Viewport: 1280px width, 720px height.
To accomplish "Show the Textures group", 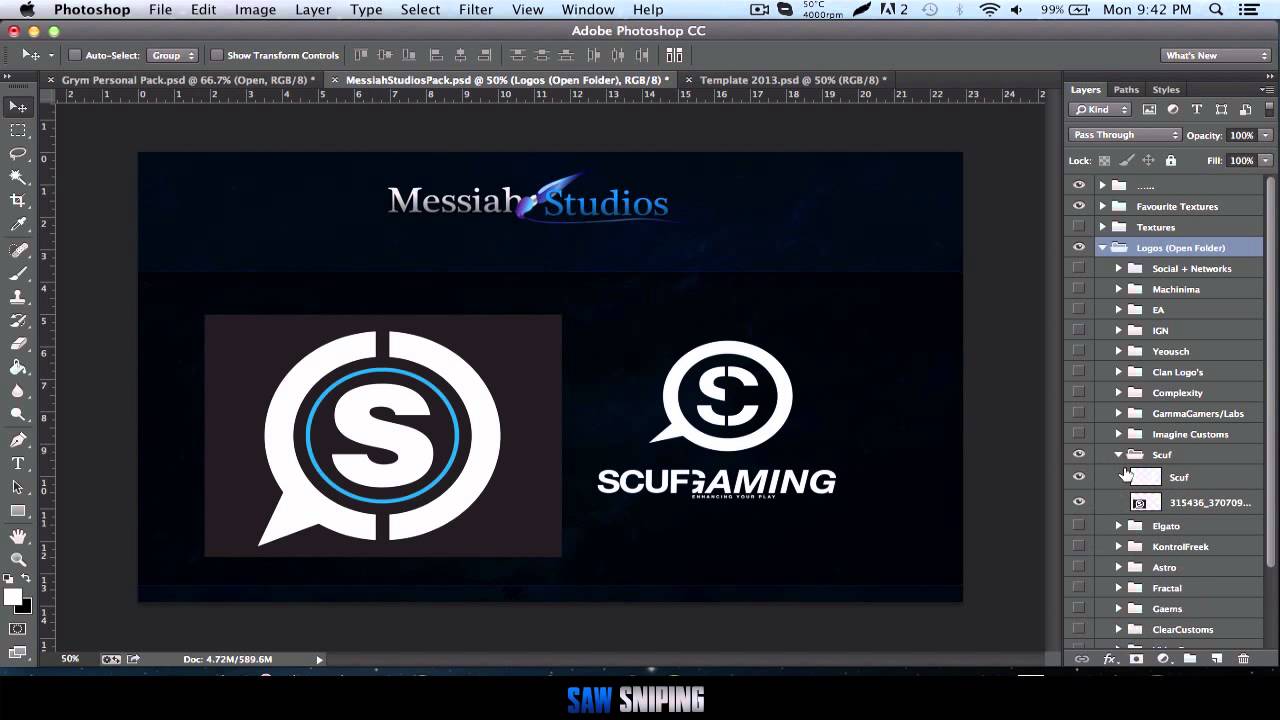I will pos(1079,227).
